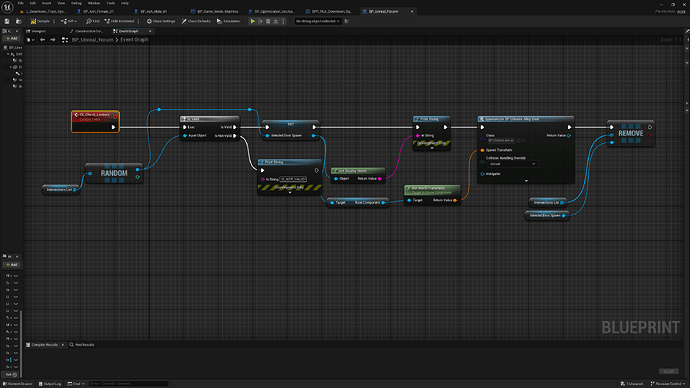Open the Output Log
The image size is (690, 388).
[x=50, y=384]
